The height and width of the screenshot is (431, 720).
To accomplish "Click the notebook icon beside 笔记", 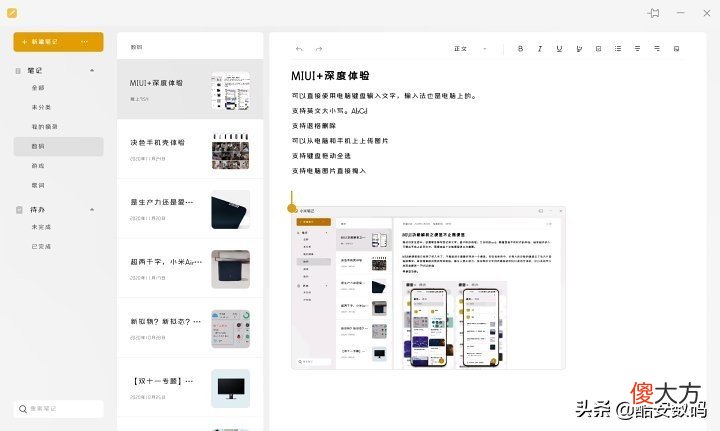I will tap(18, 71).
